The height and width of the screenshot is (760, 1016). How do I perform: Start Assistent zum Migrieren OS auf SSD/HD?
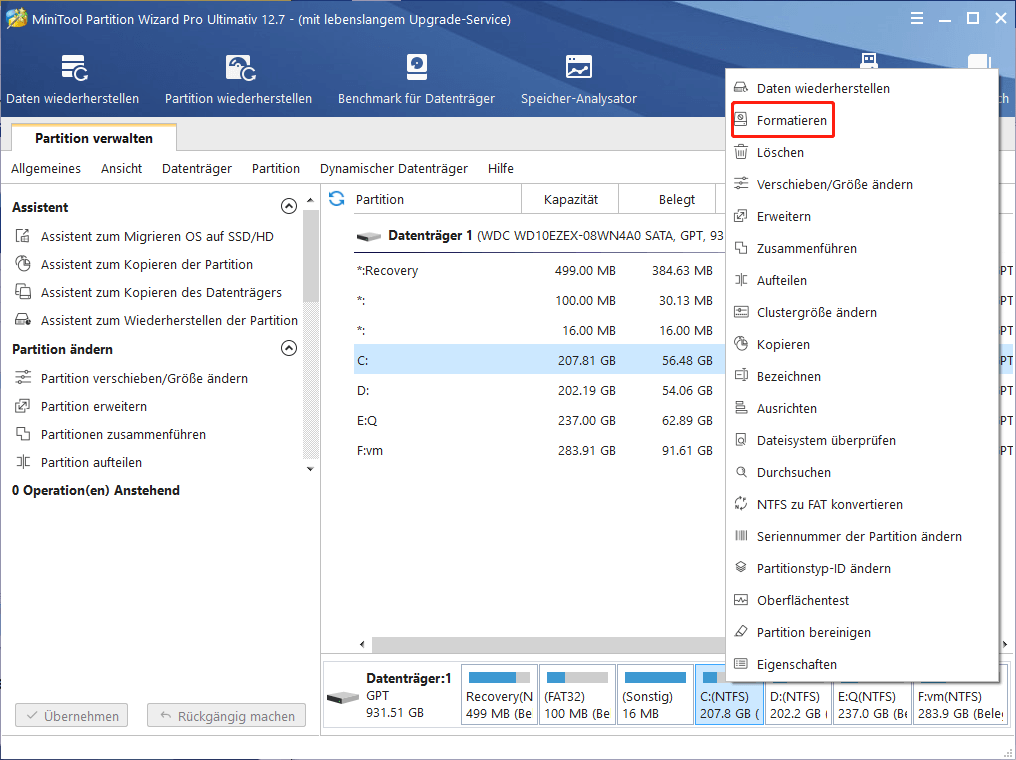click(157, 237)
